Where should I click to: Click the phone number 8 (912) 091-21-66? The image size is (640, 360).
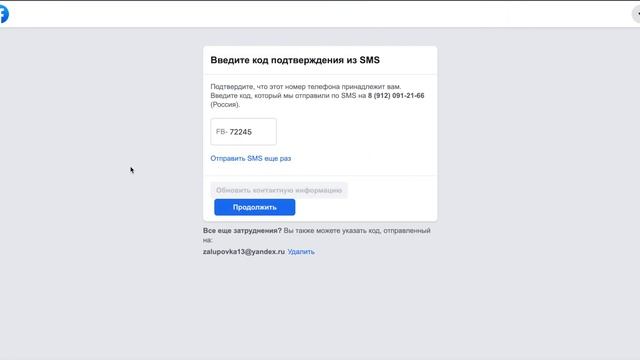(x=396, y=96)
